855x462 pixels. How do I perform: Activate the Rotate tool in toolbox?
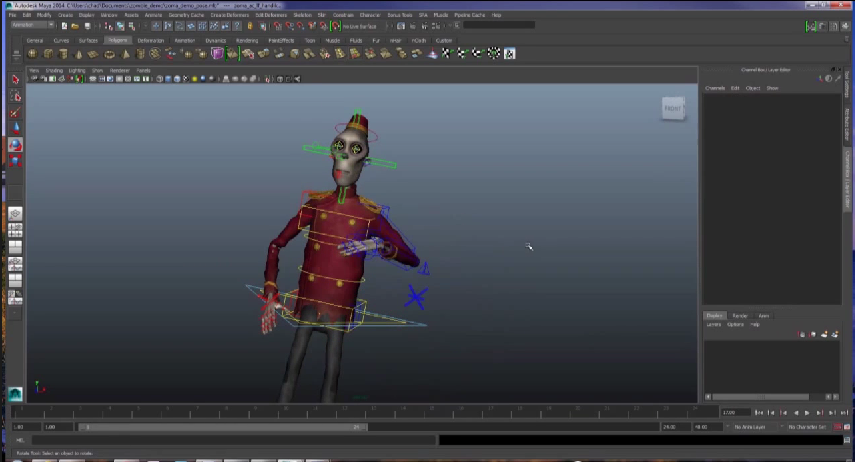pos(16,145)
